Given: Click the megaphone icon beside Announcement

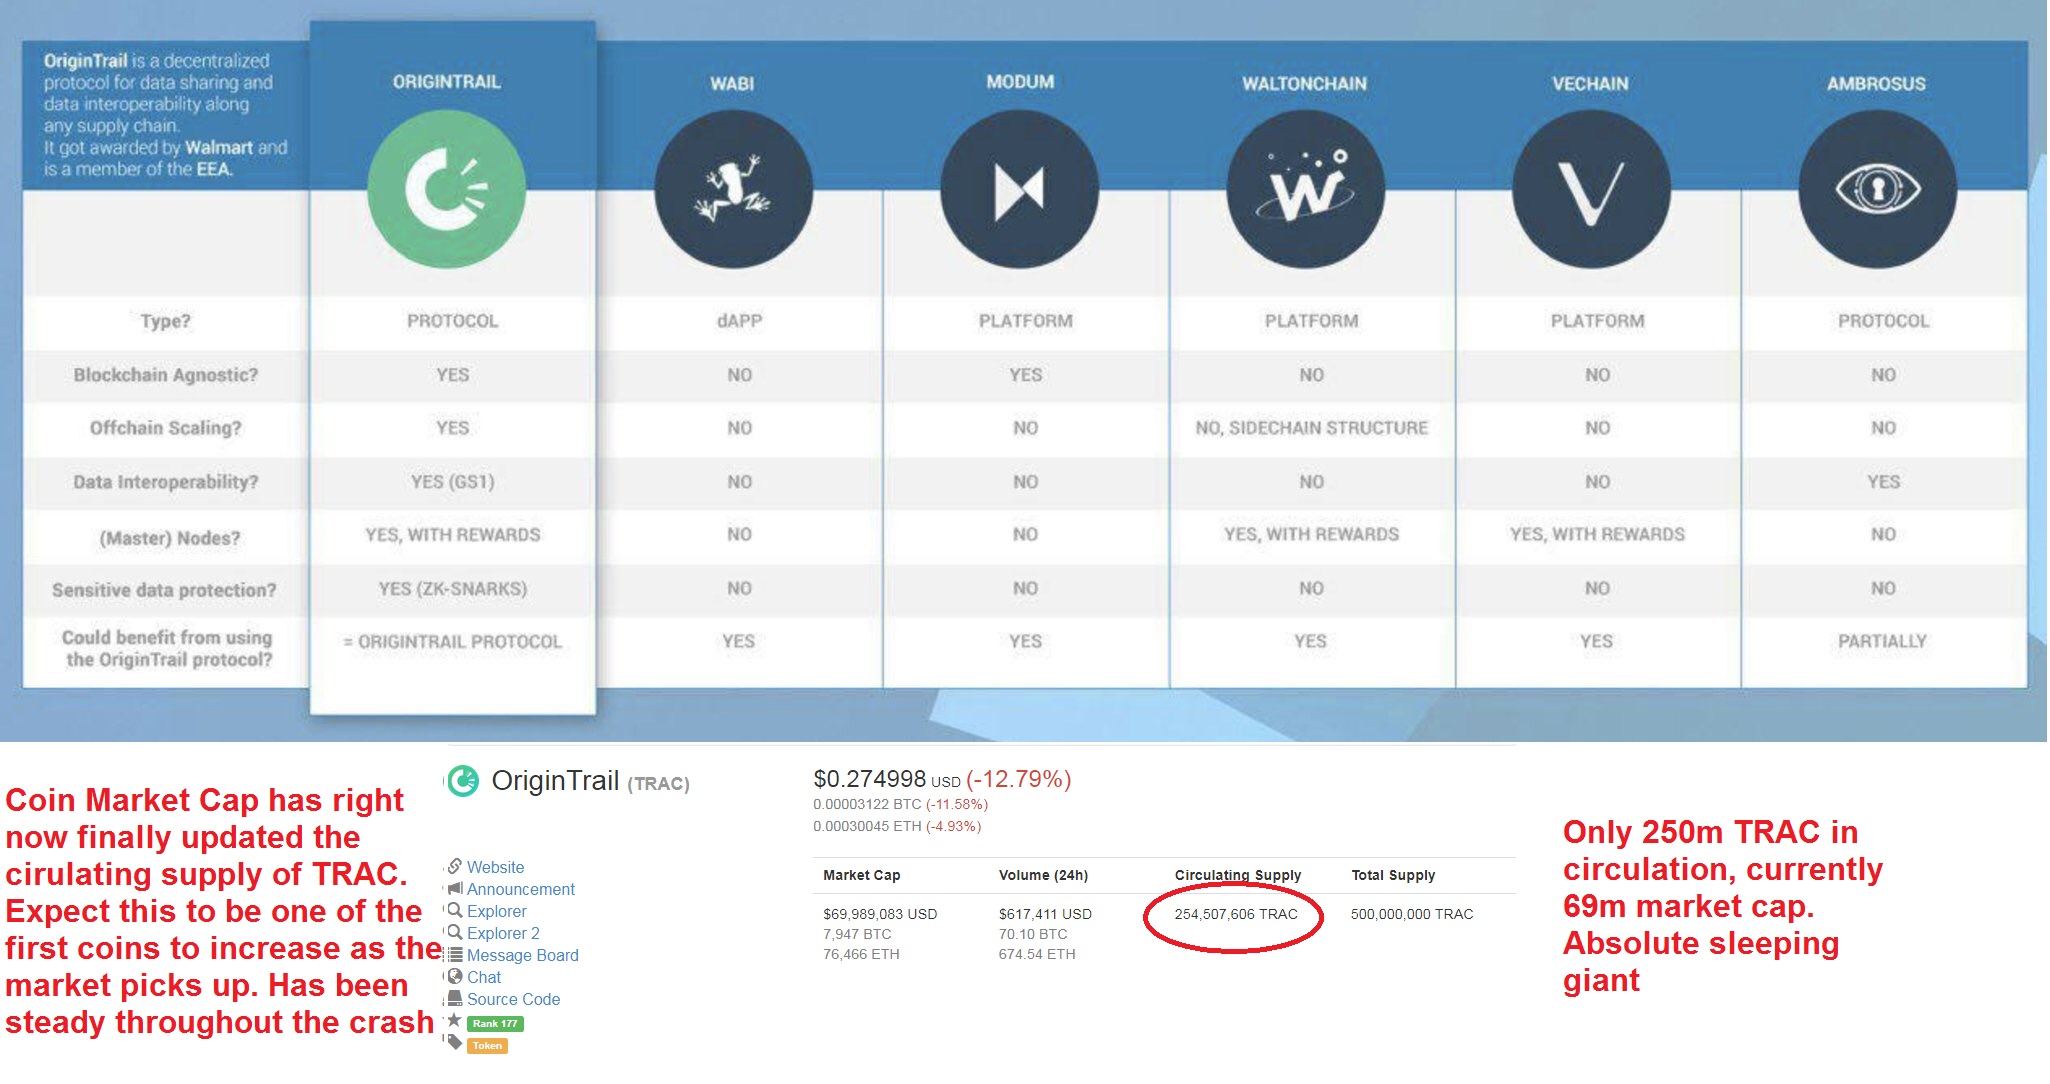Looking at the screenshot, I should (x=455, y=888).
